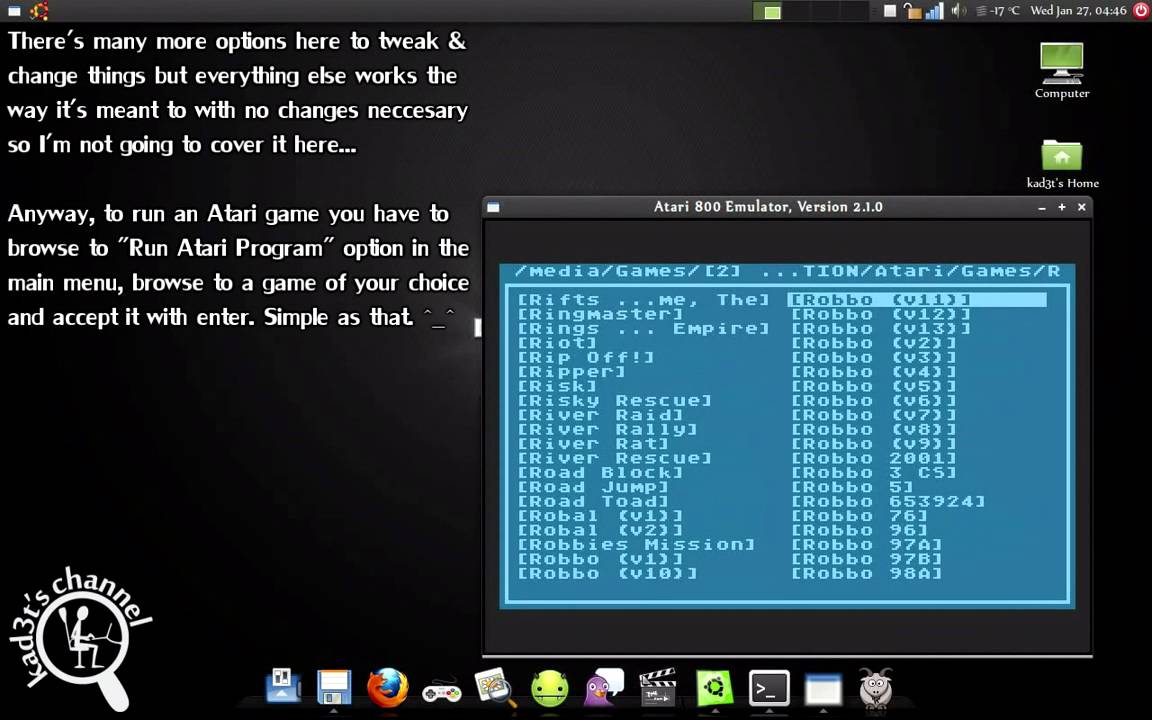Screen dimensions: 1152x720
Task: Select [Robbo 3 CS] in the file list
Action: [874, 472]
